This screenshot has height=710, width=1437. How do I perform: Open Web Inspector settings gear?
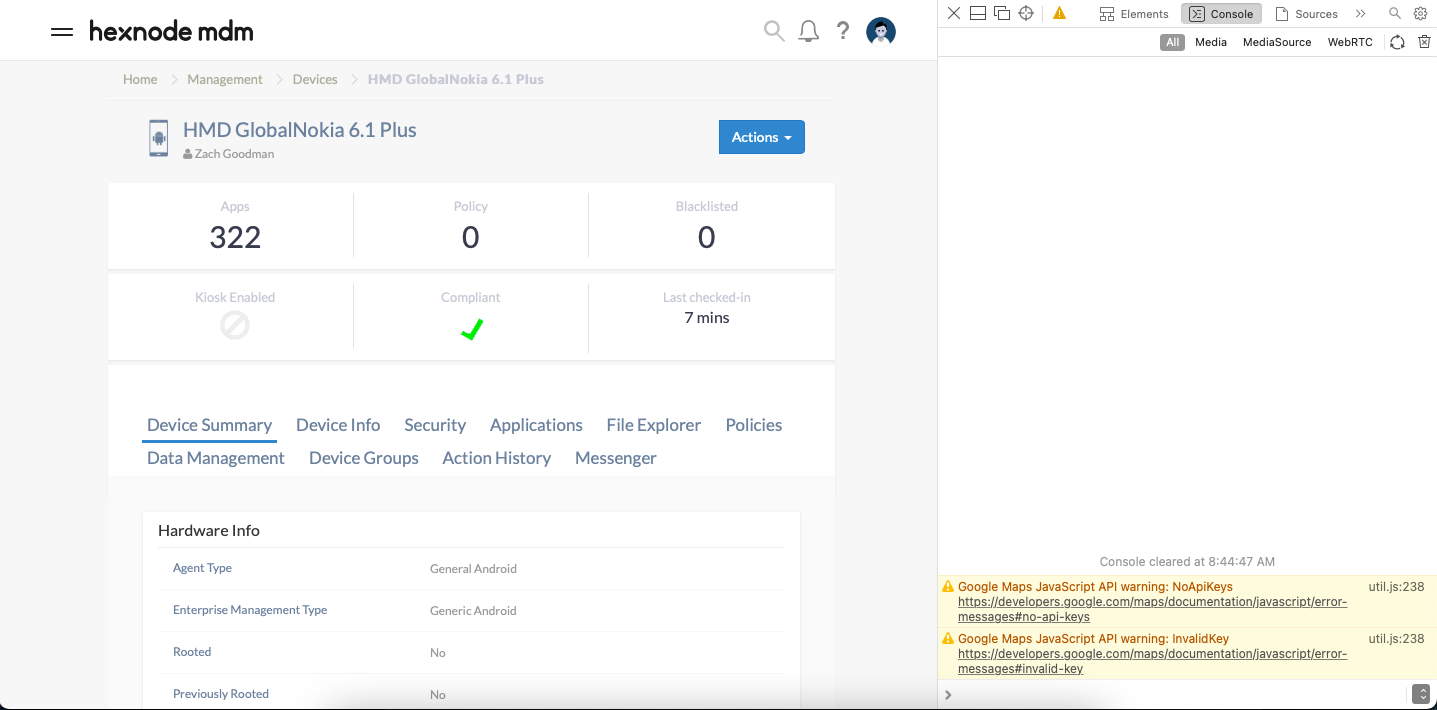click(x=1420, y=13)
